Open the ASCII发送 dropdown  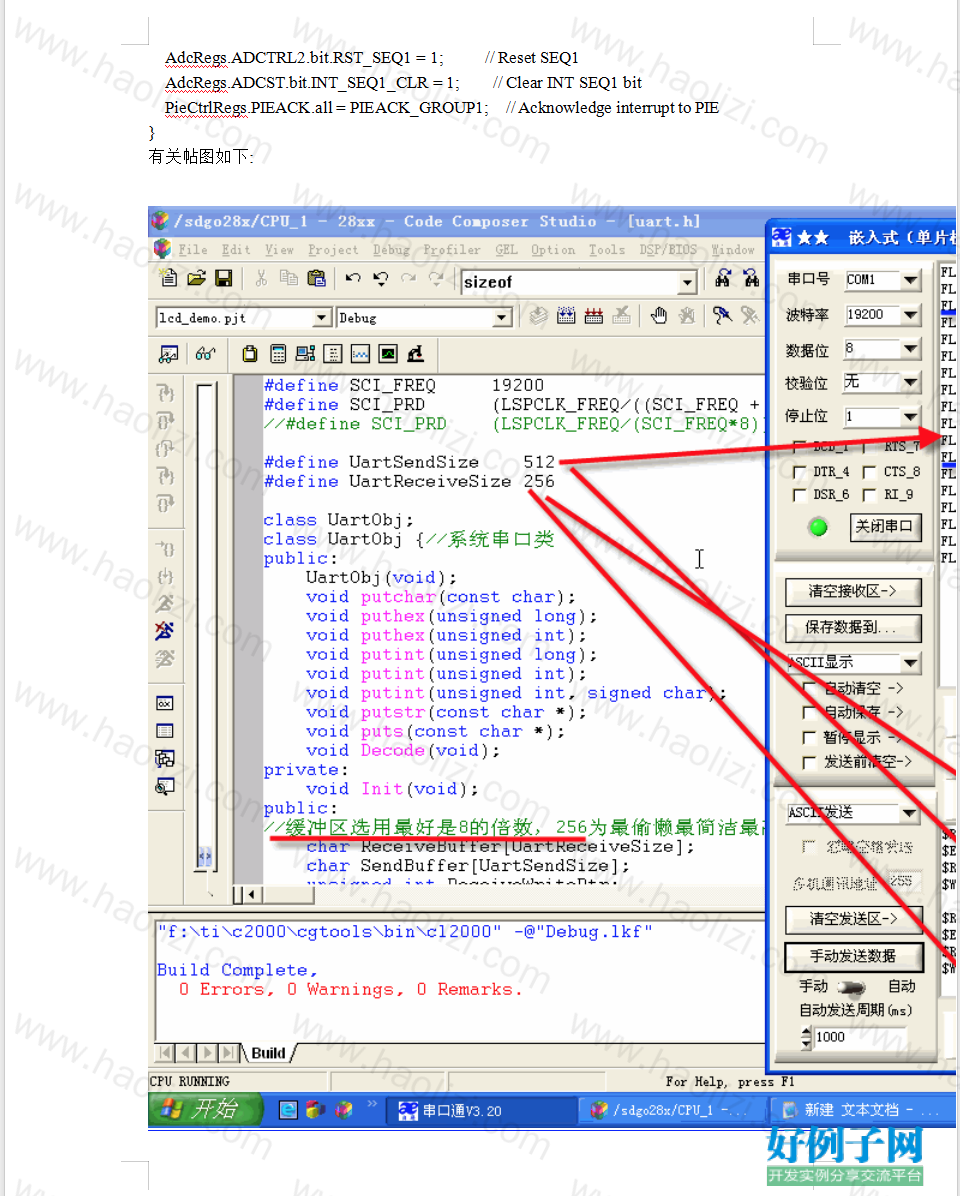tap(909, 813)
